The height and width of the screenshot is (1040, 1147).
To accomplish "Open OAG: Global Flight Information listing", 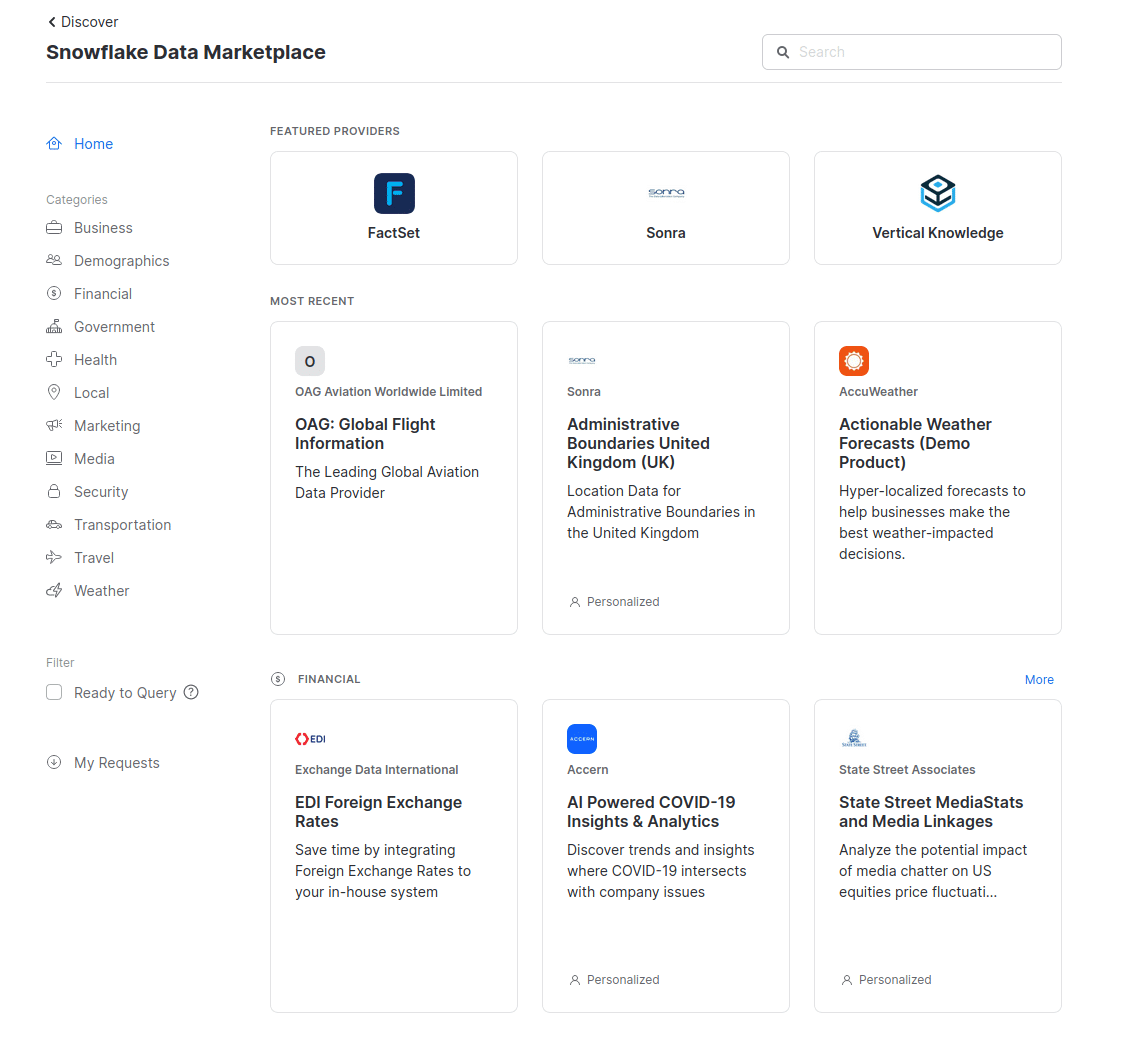I will tap(365, 434).
